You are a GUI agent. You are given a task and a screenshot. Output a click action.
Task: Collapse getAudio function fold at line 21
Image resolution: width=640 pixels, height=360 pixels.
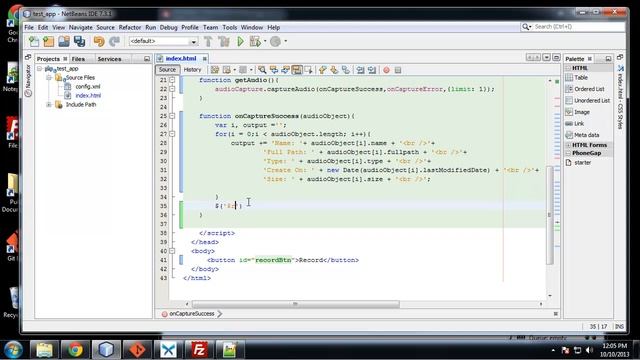pyautogui.click(x=172, y=80)
